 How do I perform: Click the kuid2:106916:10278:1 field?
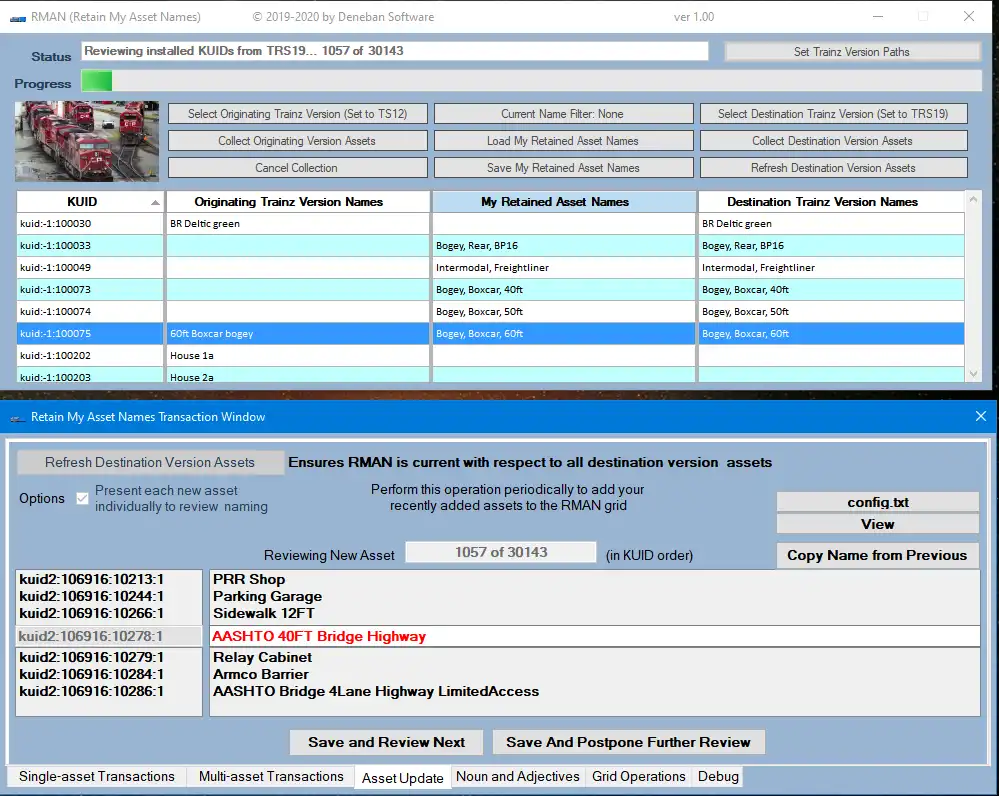click(109, 636)
